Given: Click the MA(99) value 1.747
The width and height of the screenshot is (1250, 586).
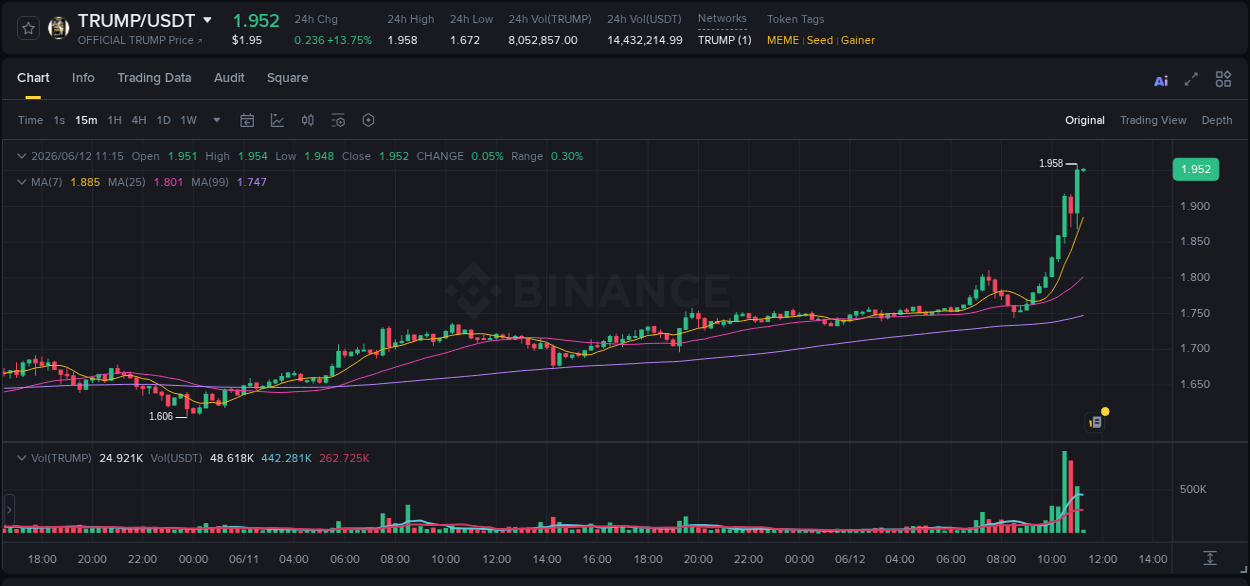Looking at the screenshot, I should tap(252, 182).
